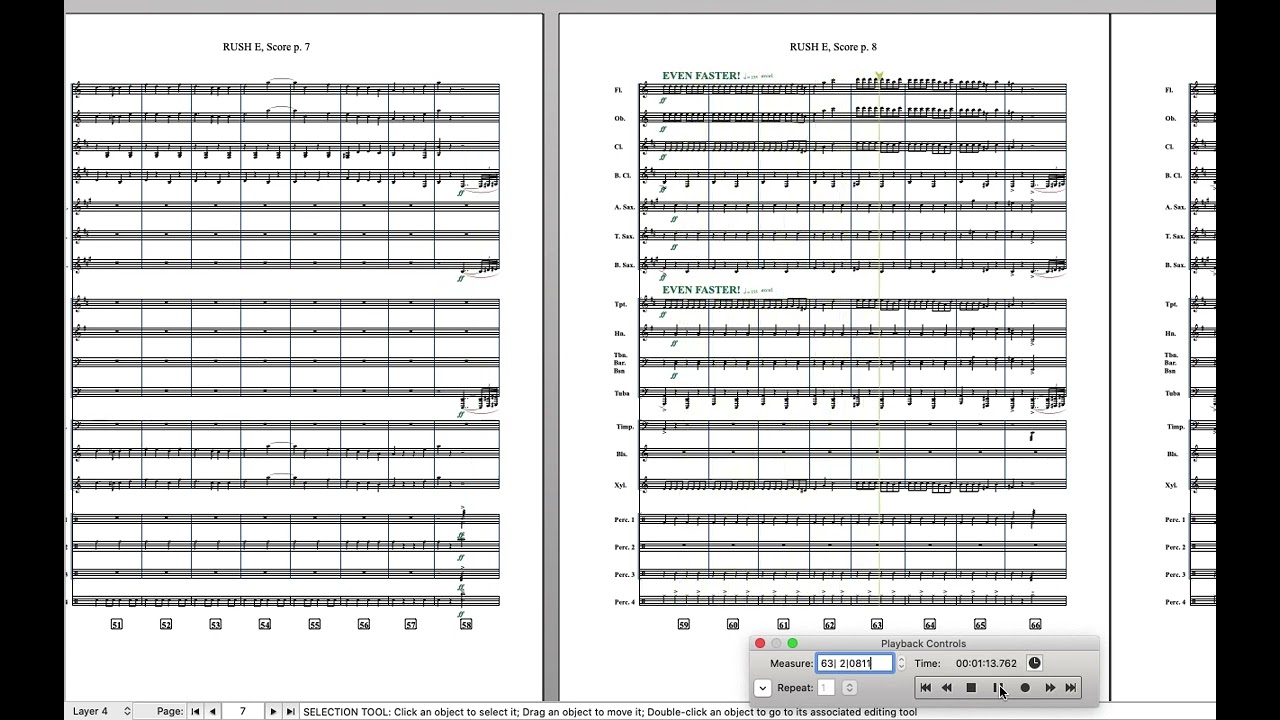Open the clock time display options

click(1034, 663)
